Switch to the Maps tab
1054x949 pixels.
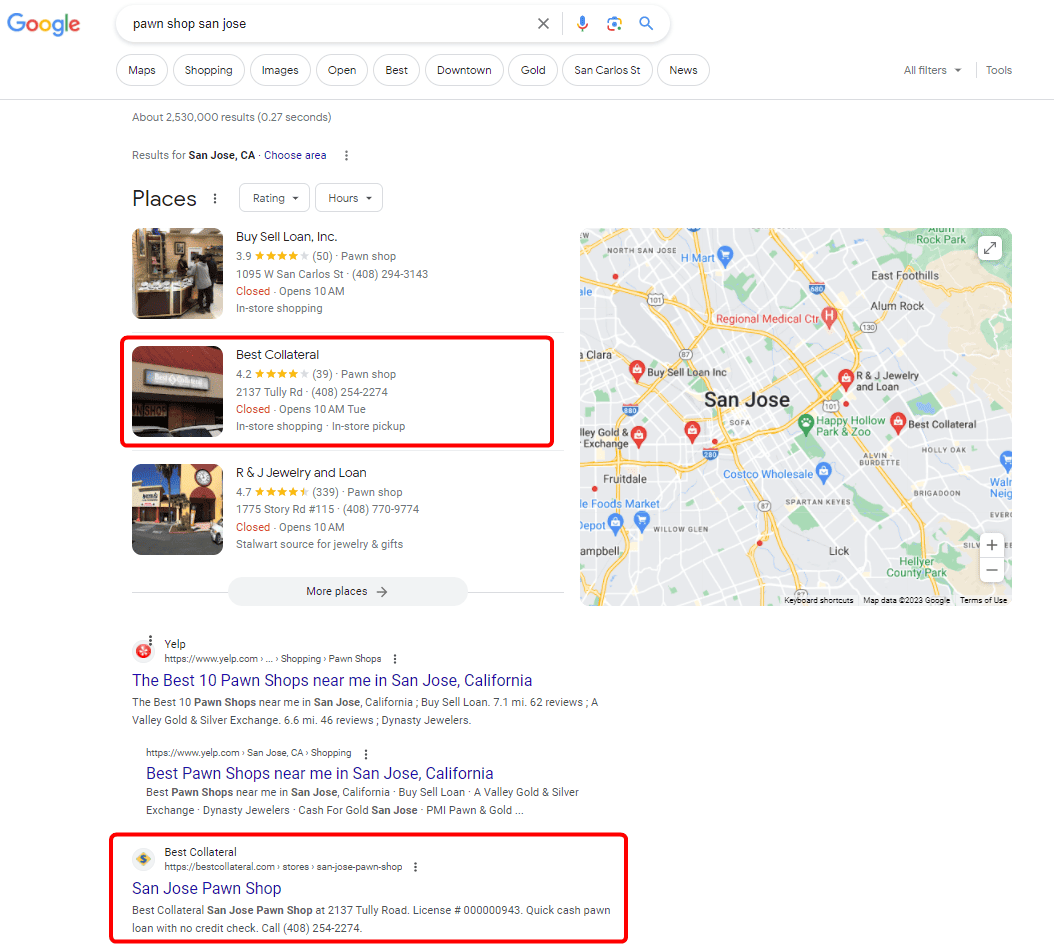click(141, 70)
